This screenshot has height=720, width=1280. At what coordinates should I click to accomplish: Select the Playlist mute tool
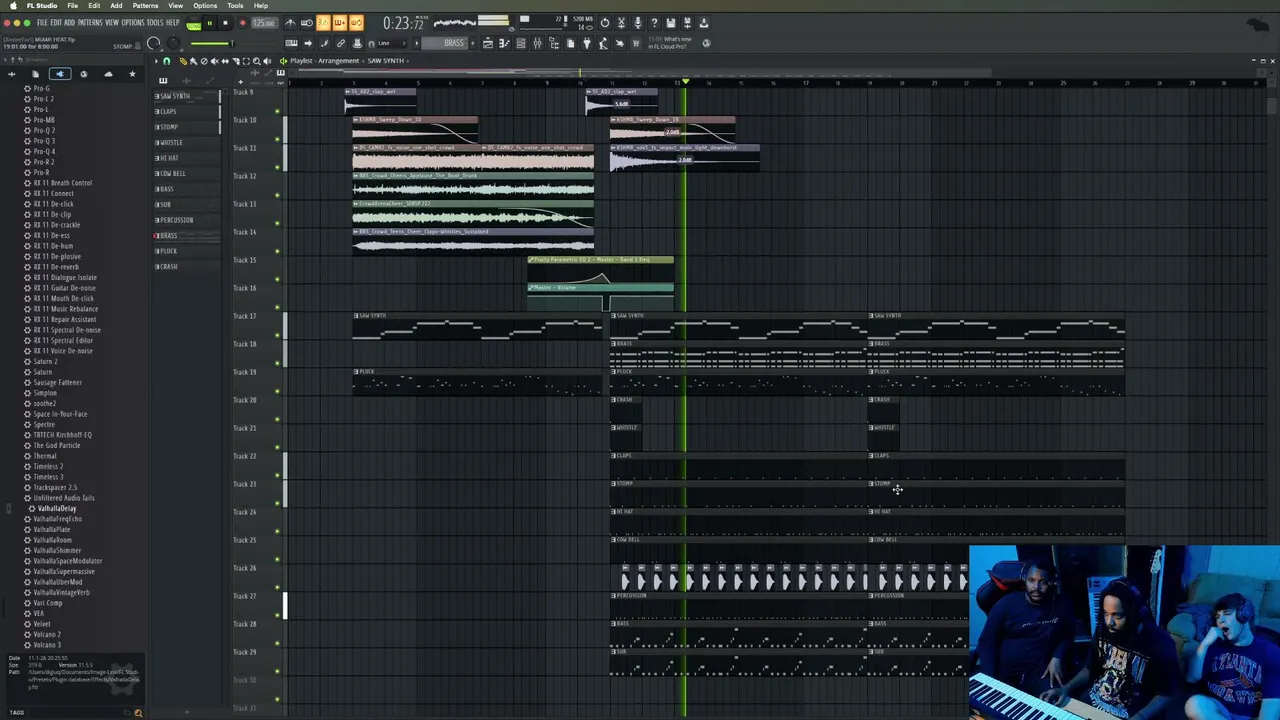214,61
